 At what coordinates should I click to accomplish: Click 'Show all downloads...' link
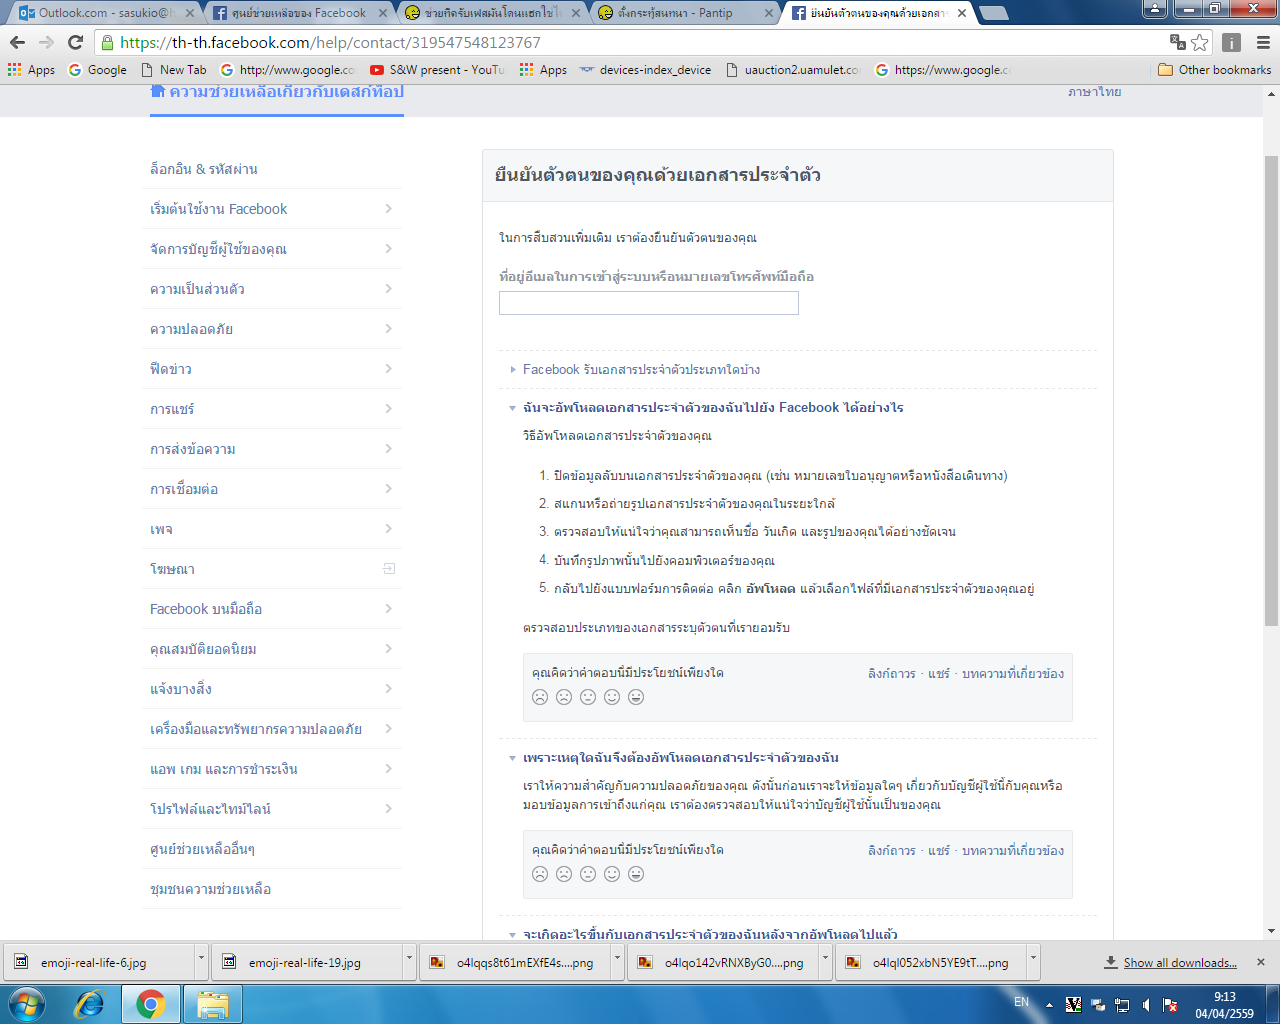[1180, 962]
